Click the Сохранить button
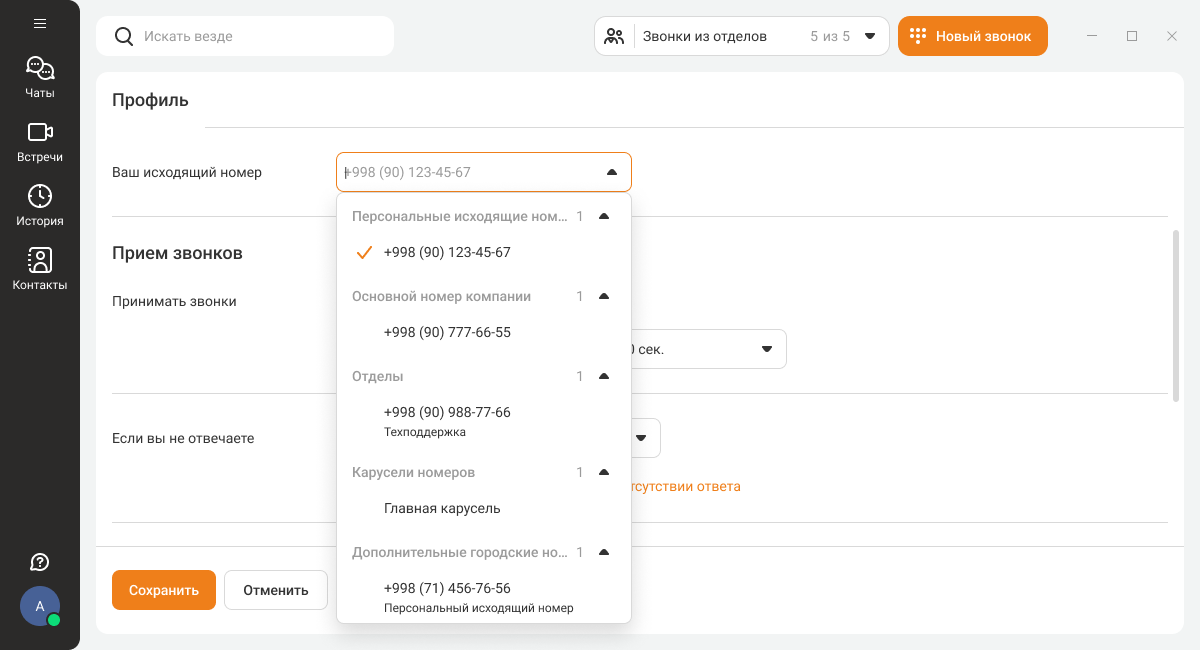 point(164,590)
